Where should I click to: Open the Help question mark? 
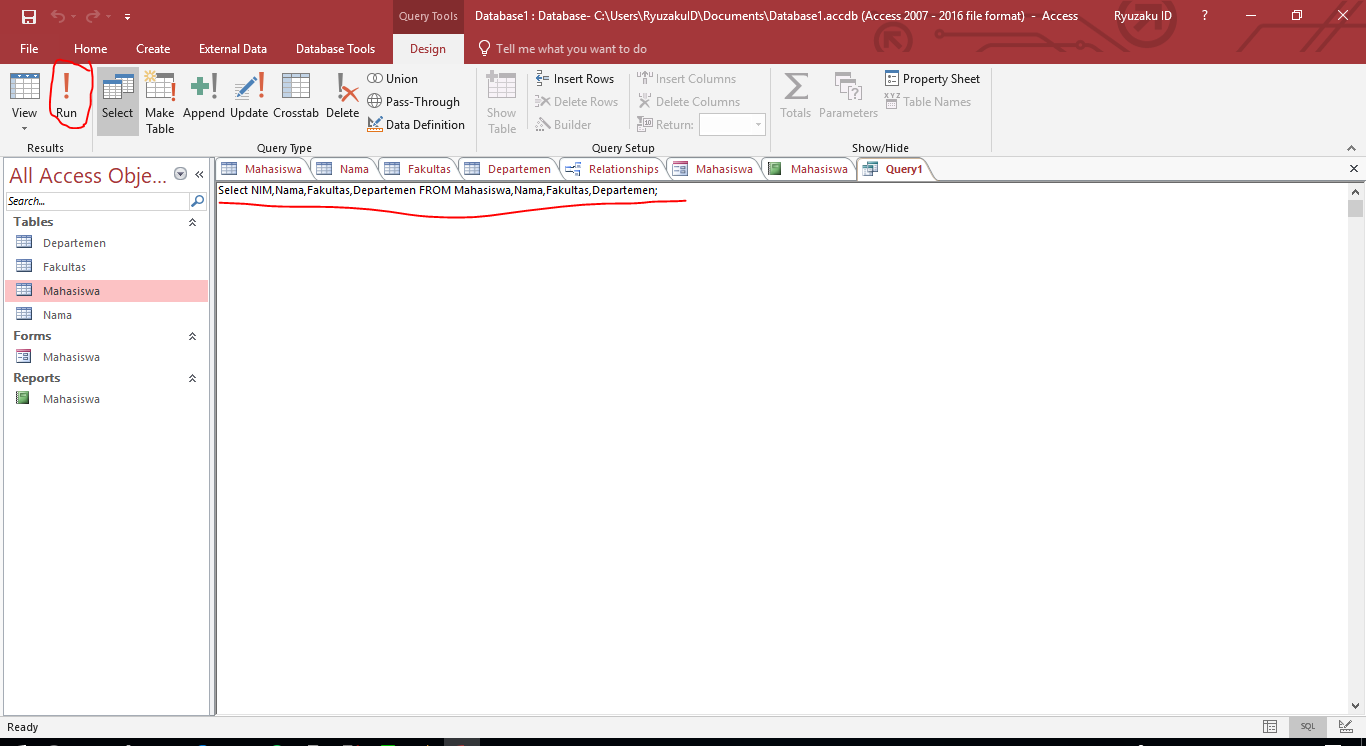[1205, 16]
